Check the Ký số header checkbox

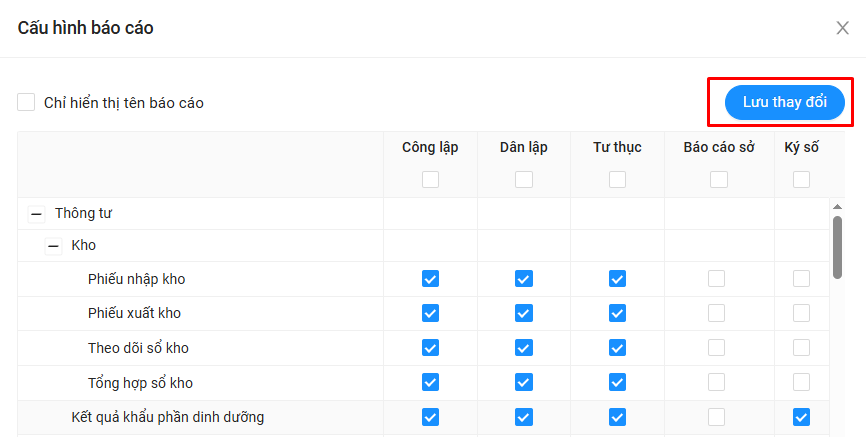[801, 180]
